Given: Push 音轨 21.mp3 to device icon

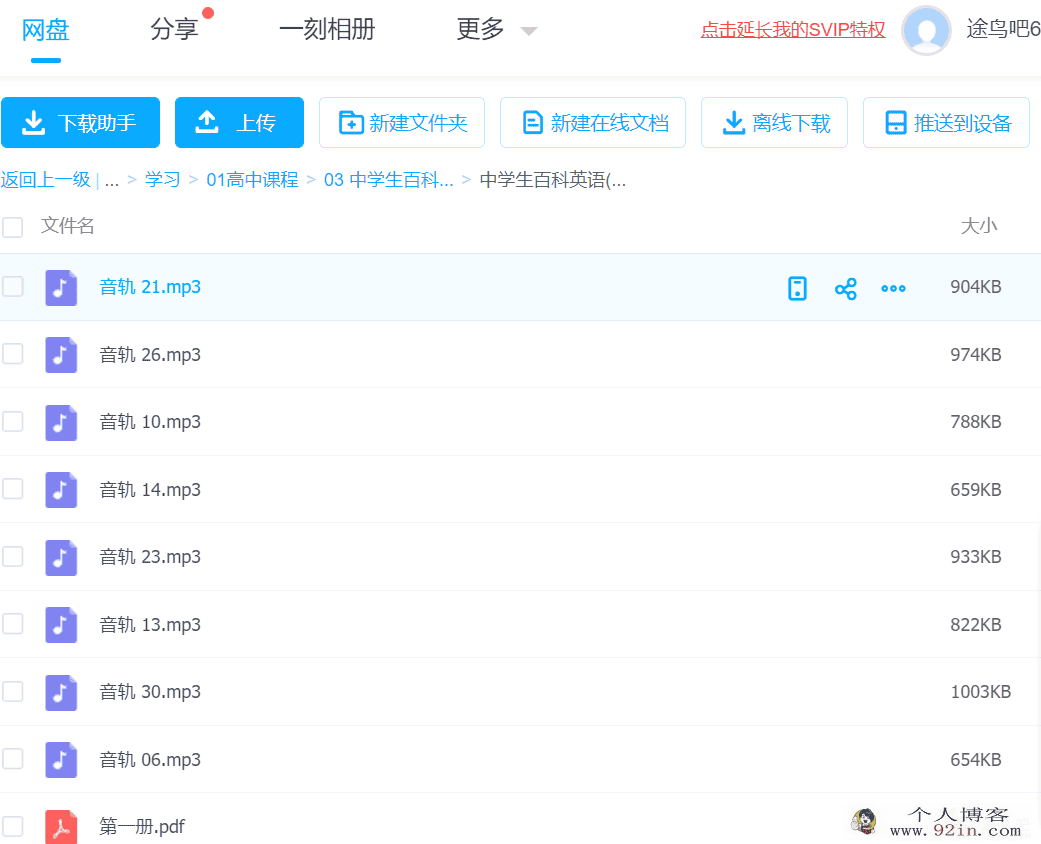Looking at the screenshot, I should [797, 288].
